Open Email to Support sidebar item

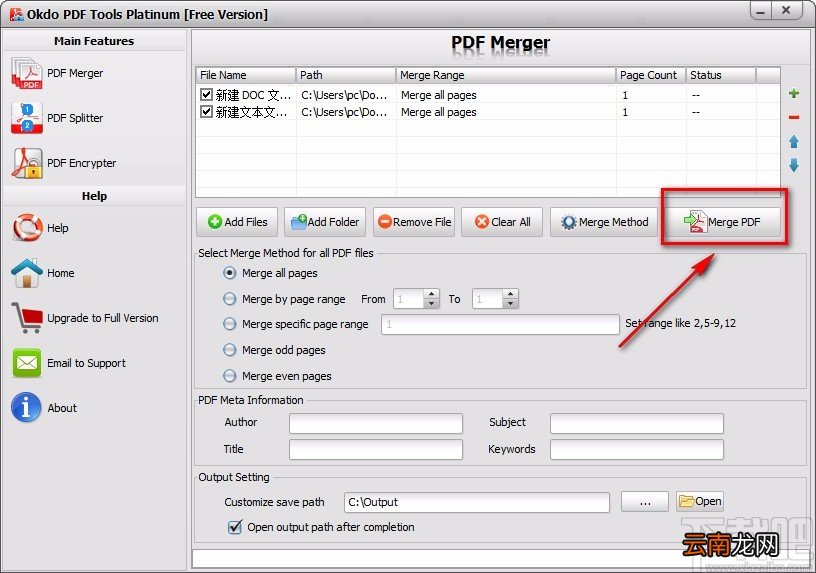click(86, 363)
